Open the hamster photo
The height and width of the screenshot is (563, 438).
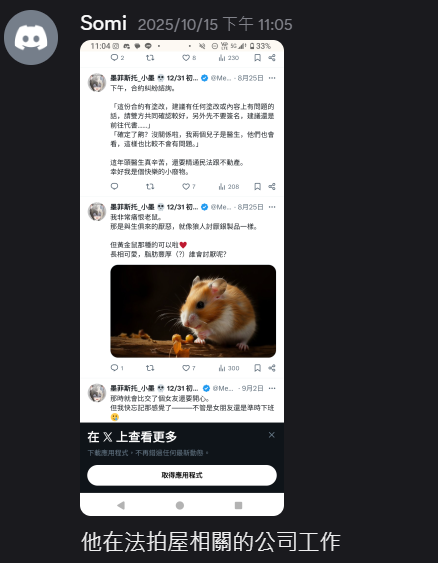click(x=193, y=311)
